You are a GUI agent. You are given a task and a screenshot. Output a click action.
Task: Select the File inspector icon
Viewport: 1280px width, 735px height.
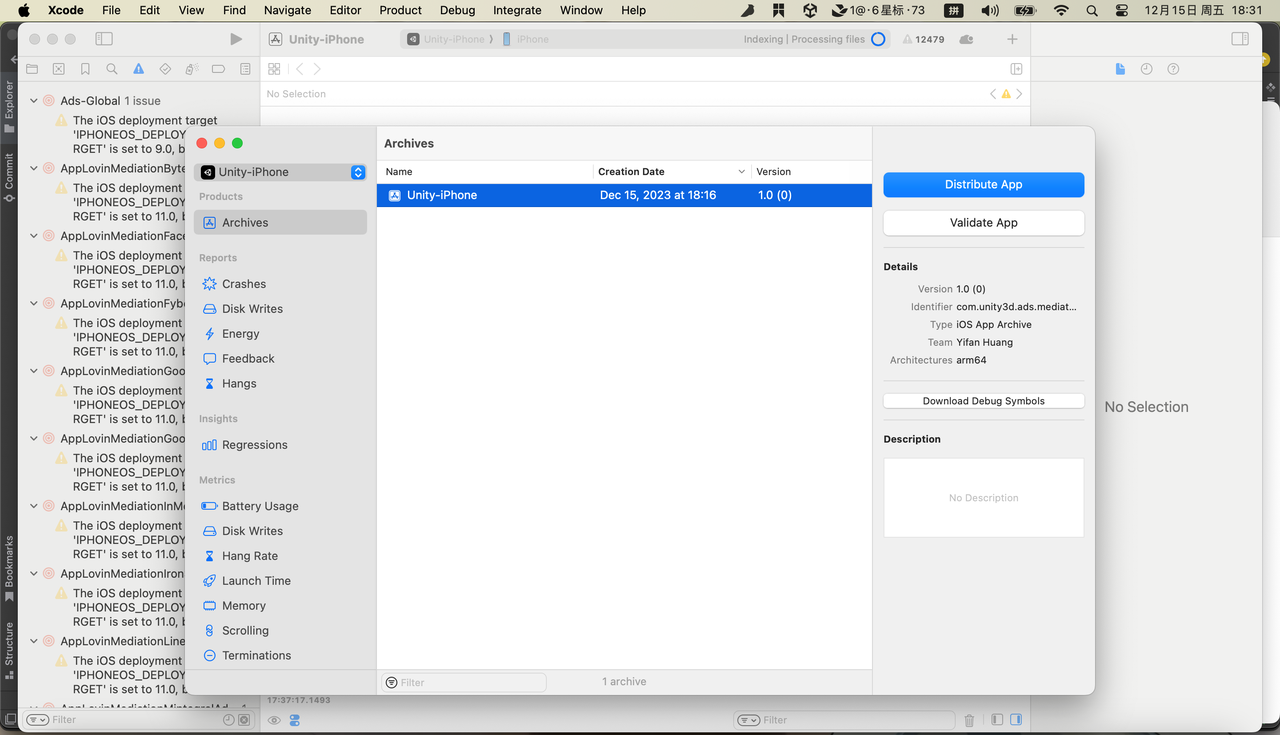coord(1120,69)
